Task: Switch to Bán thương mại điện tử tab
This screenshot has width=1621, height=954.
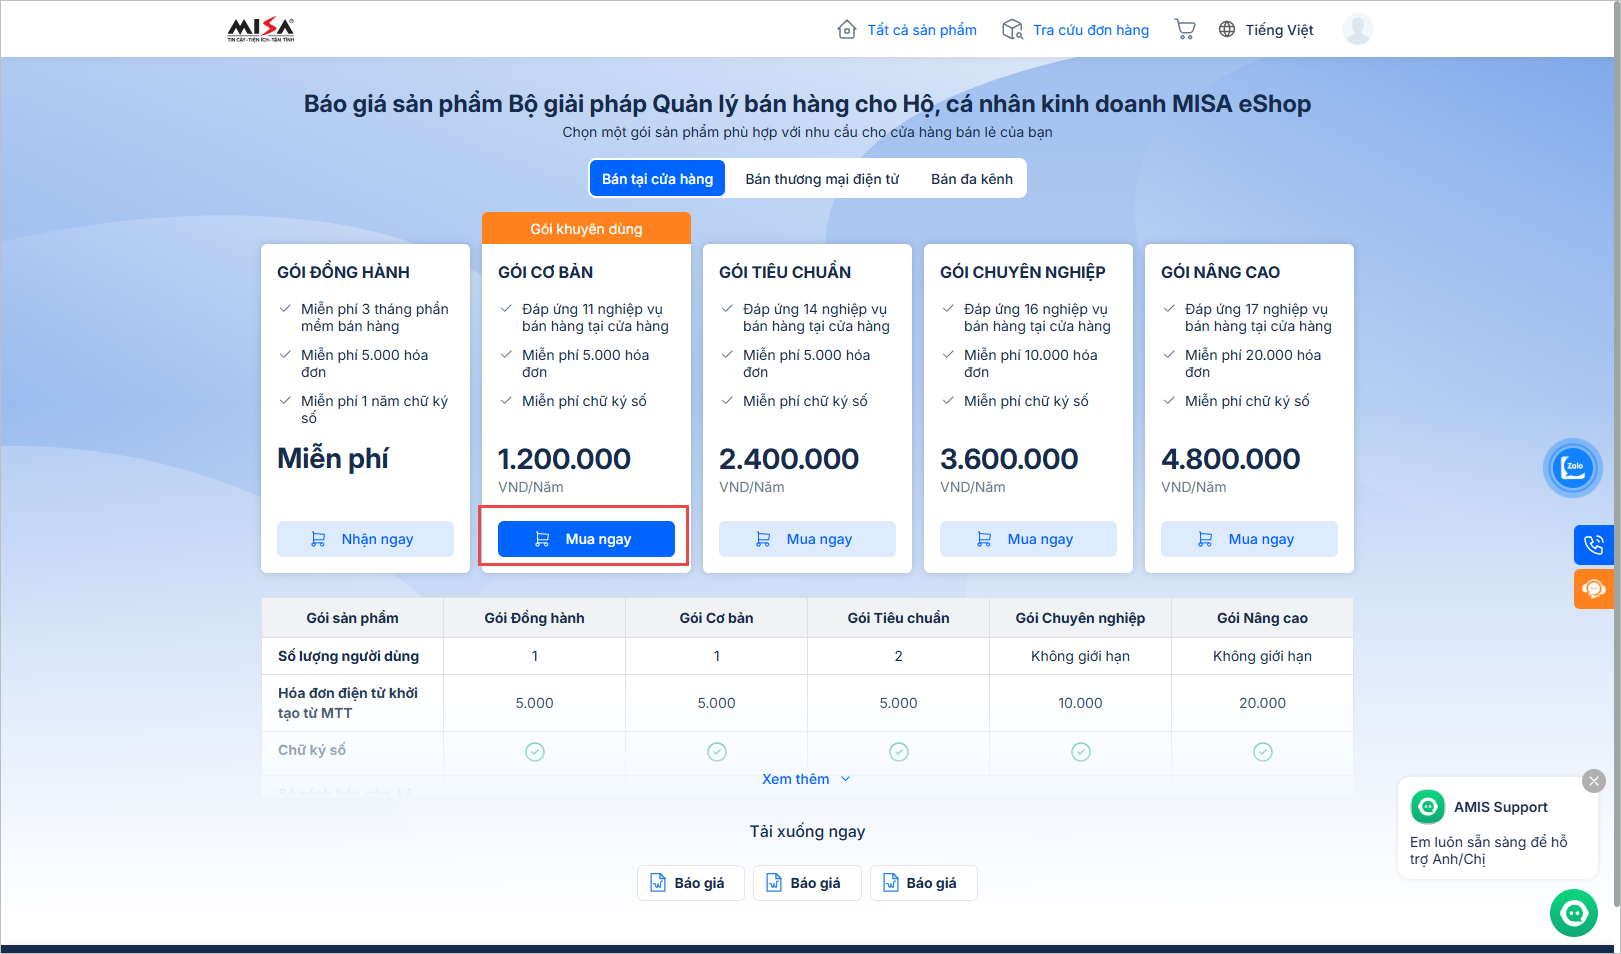Action: 822,179
